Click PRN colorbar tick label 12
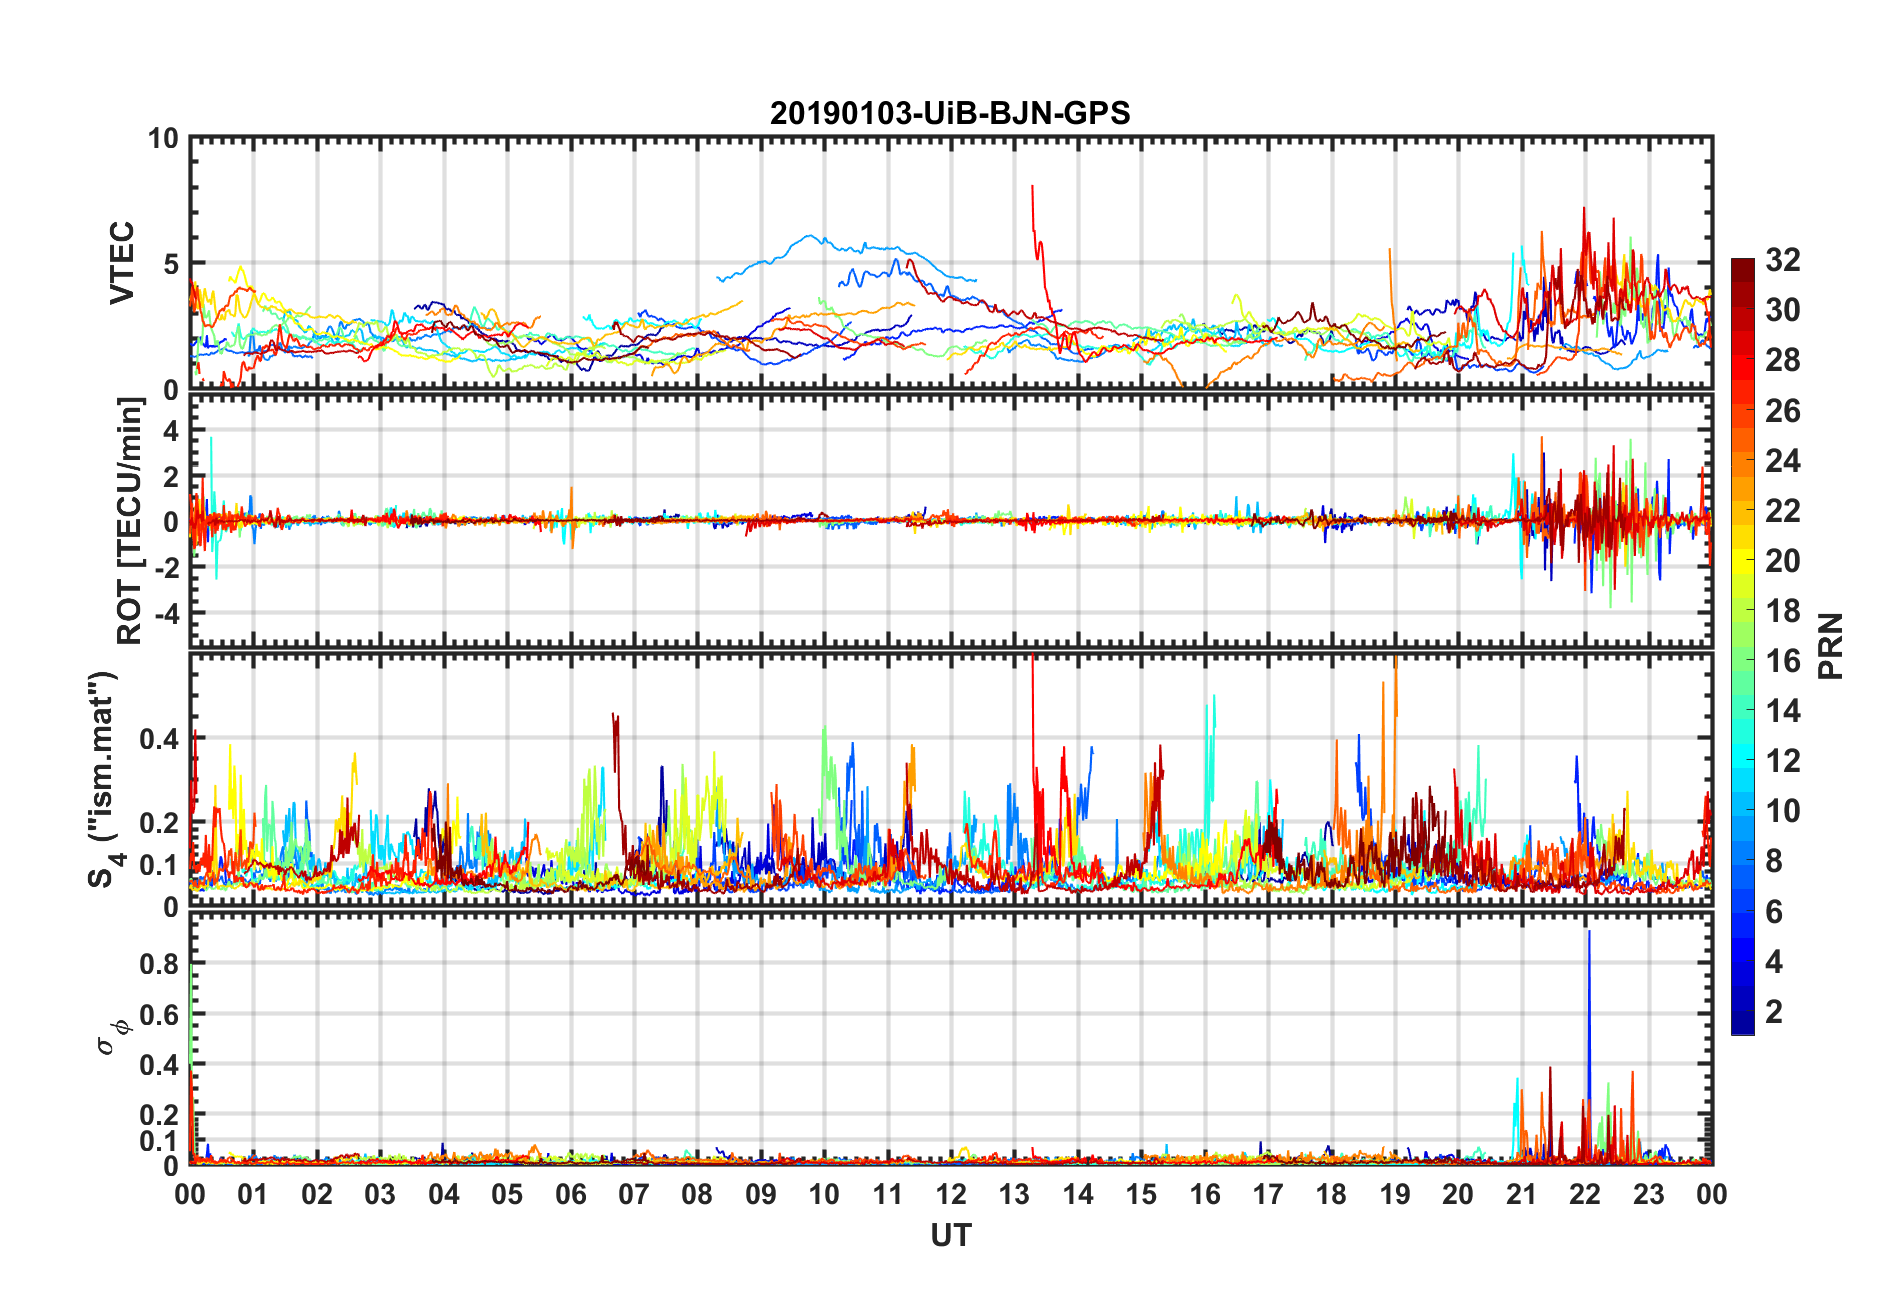 pyautogui.click(x=1782, y=761)
